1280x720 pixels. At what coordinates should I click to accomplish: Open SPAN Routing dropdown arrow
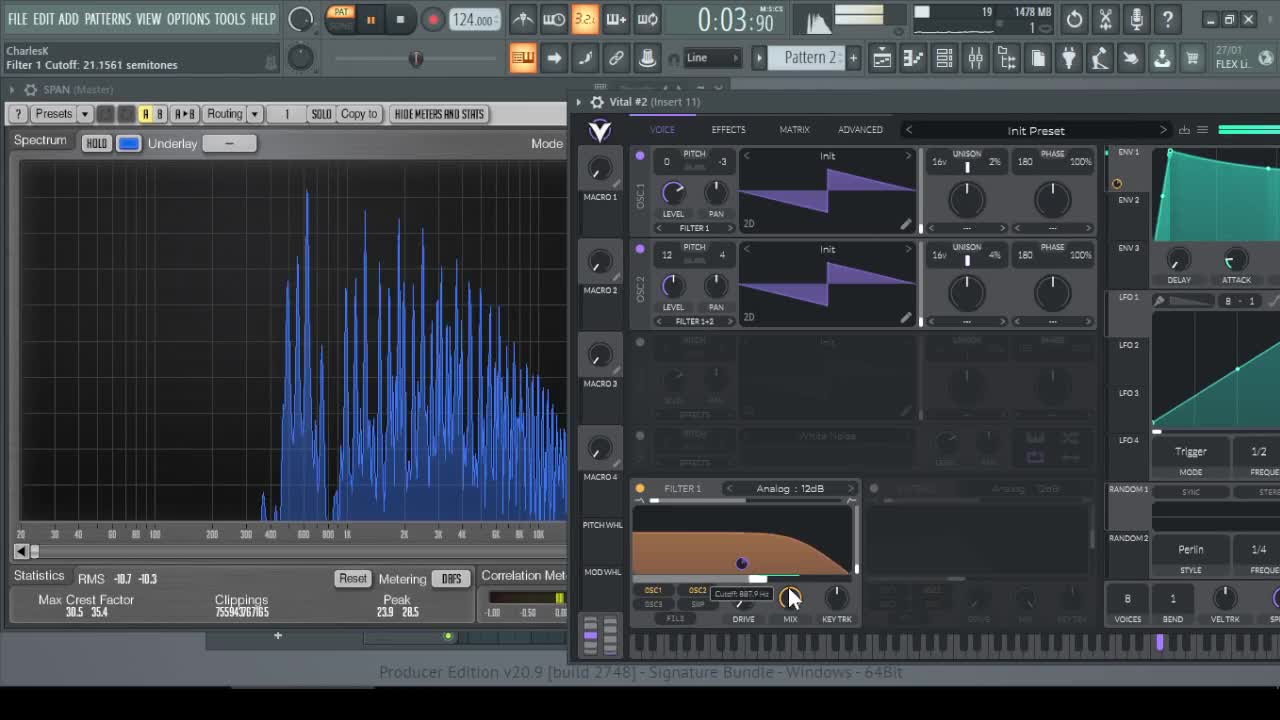coord(255,114)
